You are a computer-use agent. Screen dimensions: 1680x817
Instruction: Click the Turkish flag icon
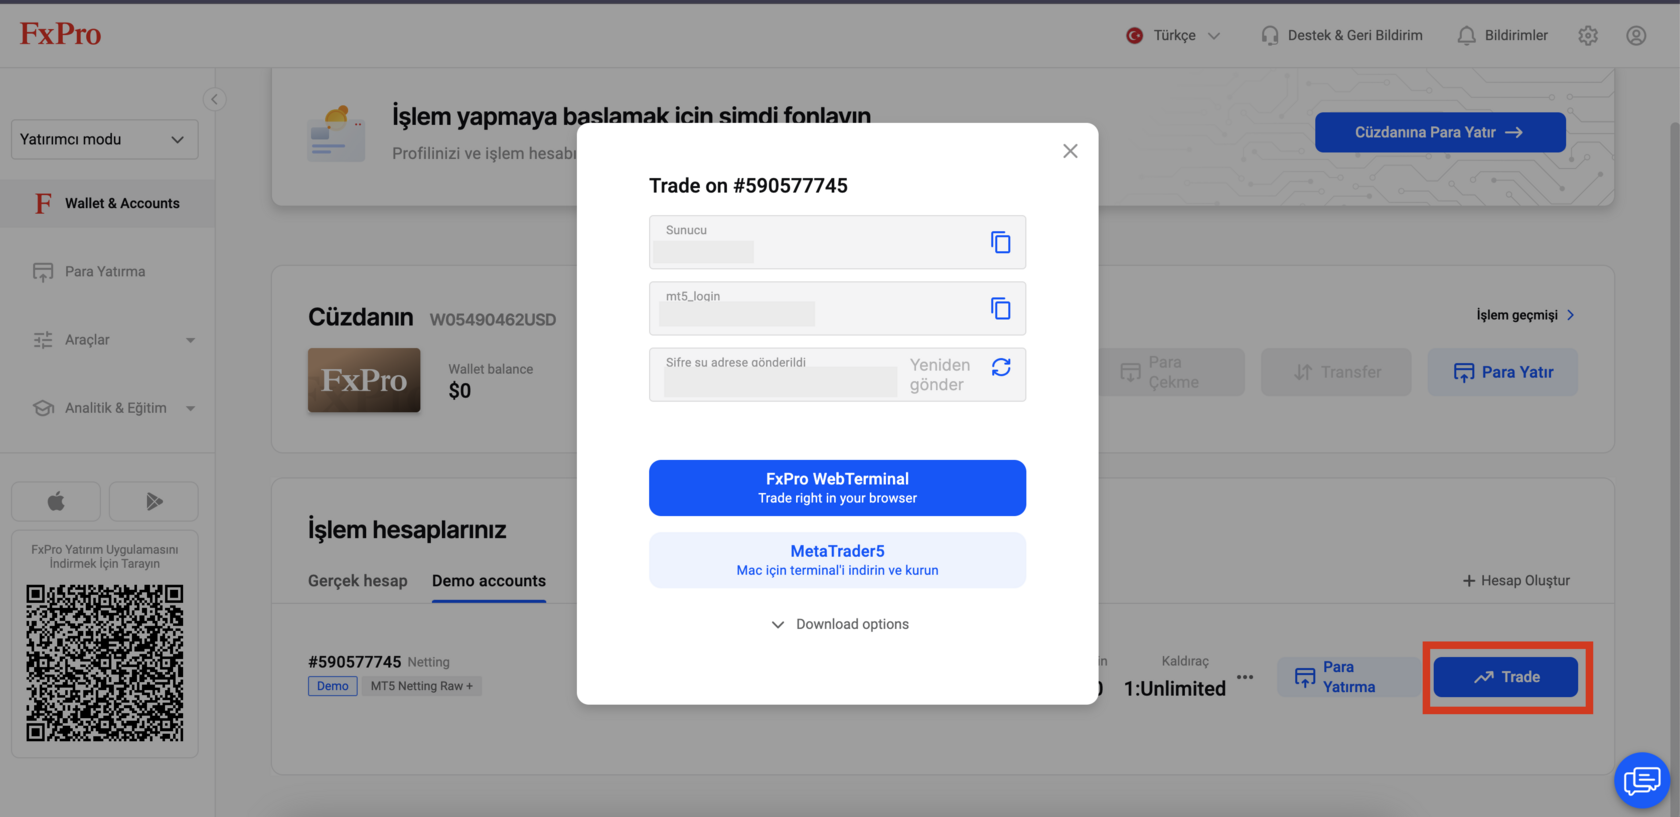click(x=1135, y=35)
